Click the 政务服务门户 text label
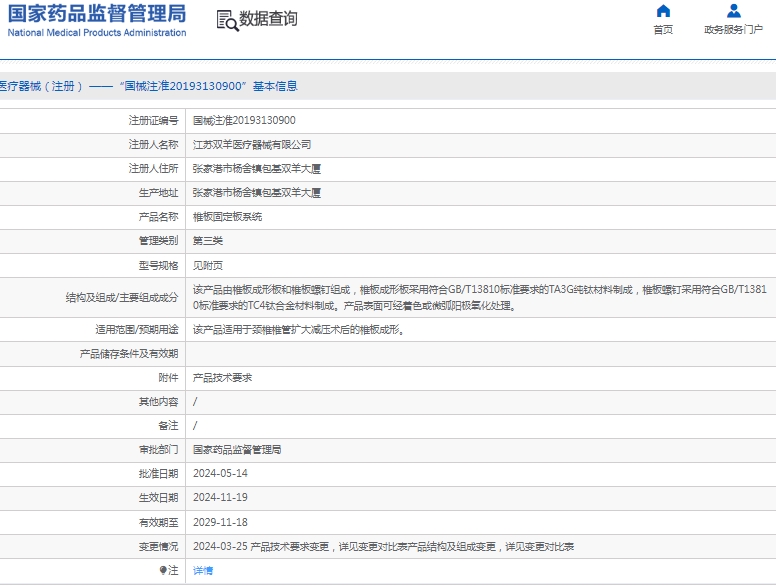Image resolution: width=776 pixels, height=587 pixels. pos(733,30)
